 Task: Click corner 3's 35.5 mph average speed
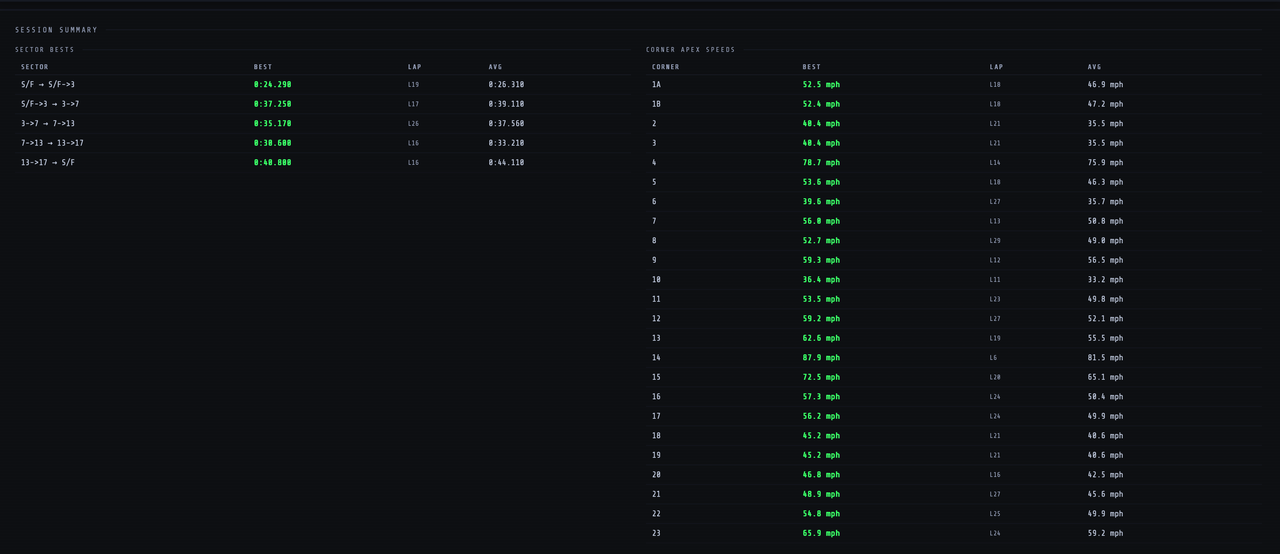coord(1105,143)
